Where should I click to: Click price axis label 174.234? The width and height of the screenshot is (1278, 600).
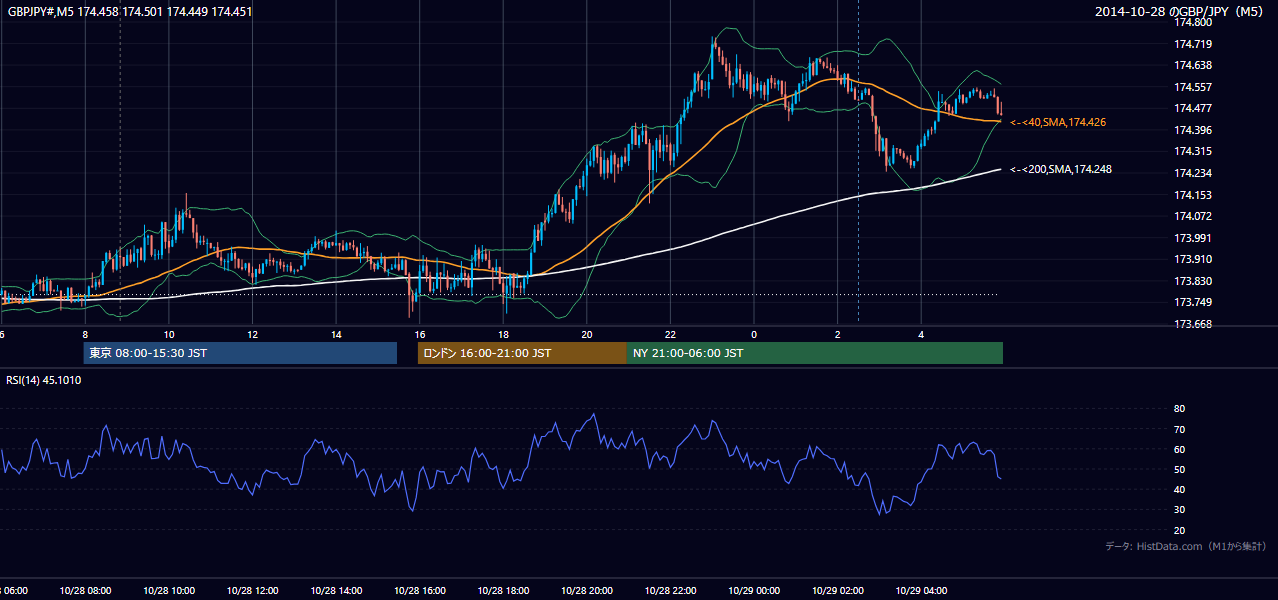[x=1193, y=173]
